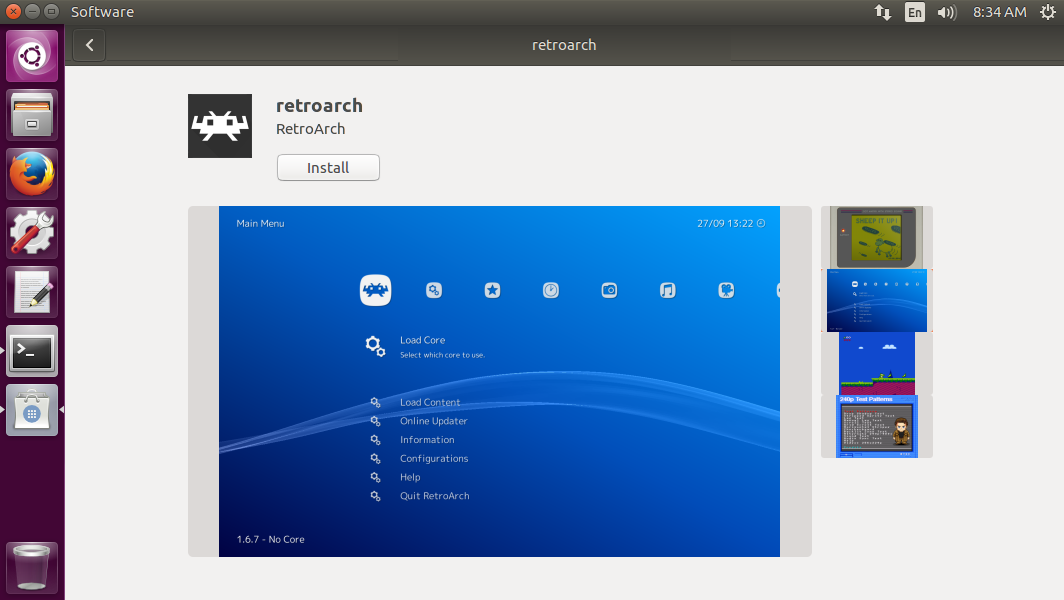Click the retroarch app logo icon
Screen dimensions: 1064x600
point(220,126)
